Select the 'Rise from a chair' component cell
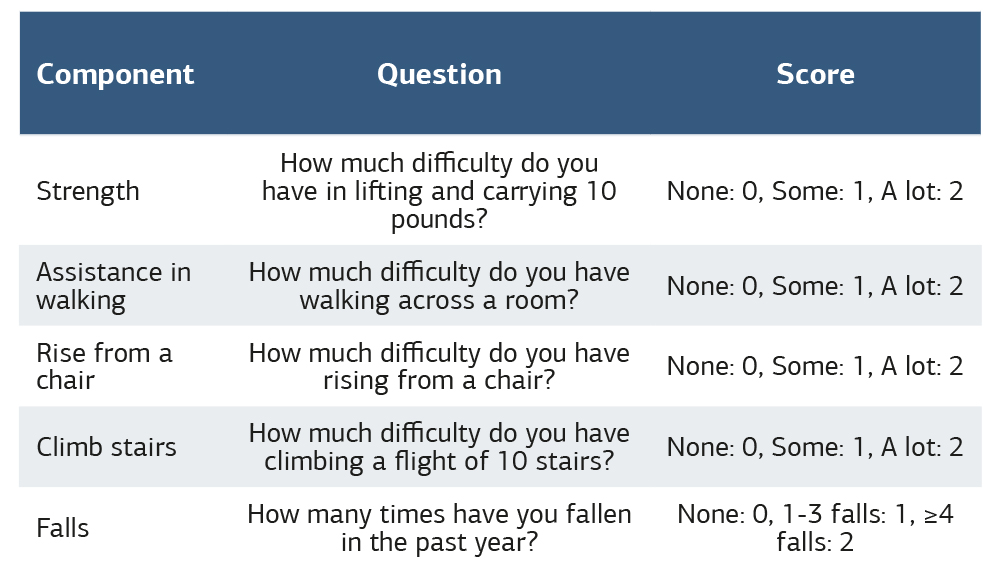1000x586 pixels. (x=104, y=367)
